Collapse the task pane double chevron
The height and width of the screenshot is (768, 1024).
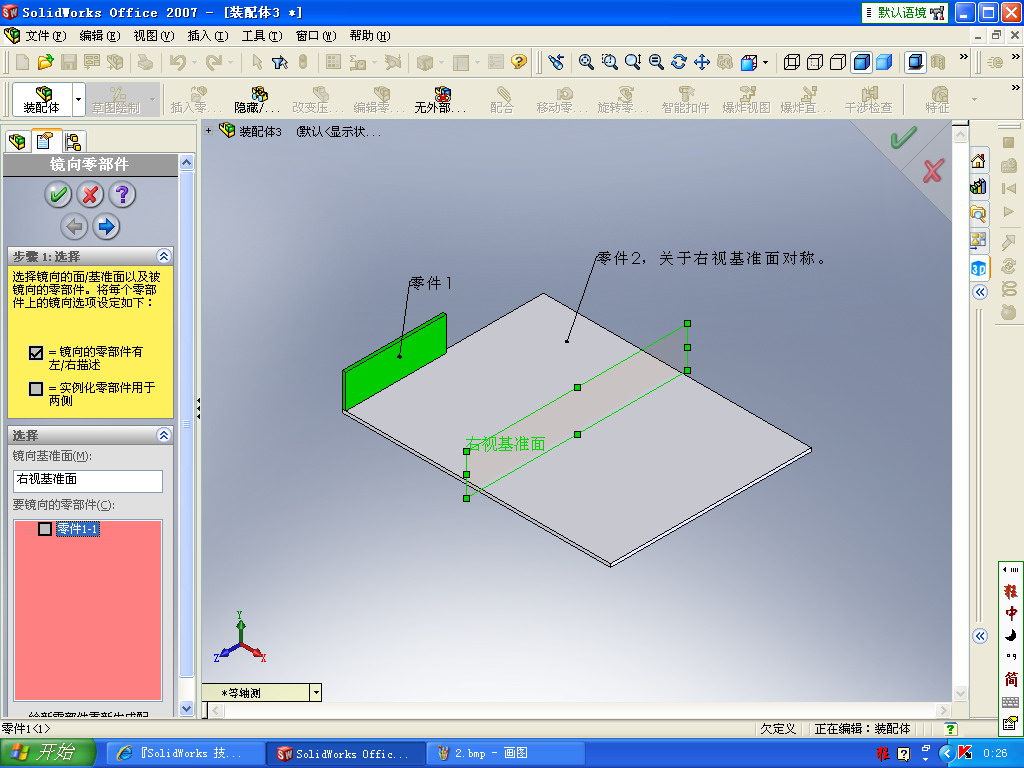pos(980,292)
